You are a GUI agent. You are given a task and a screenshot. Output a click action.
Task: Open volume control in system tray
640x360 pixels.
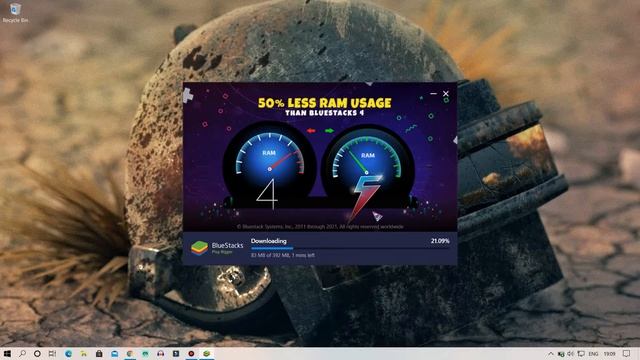click(x=570, y=354)
